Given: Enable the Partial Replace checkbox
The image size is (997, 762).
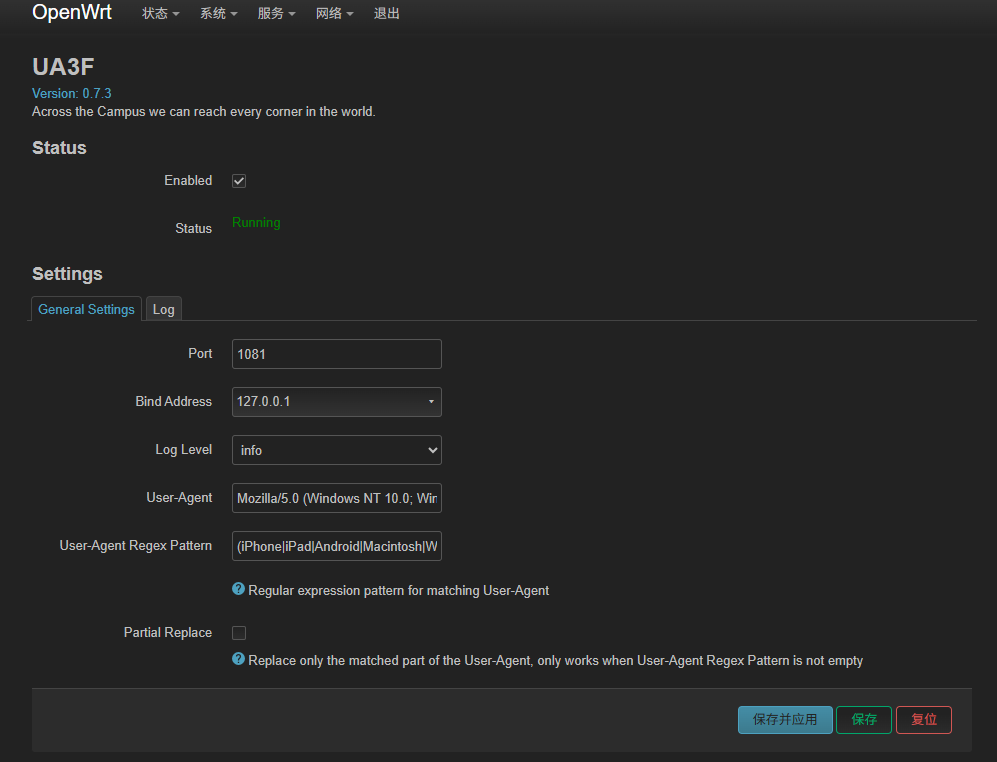Looking at the screenshot, I should pos(239,633).
